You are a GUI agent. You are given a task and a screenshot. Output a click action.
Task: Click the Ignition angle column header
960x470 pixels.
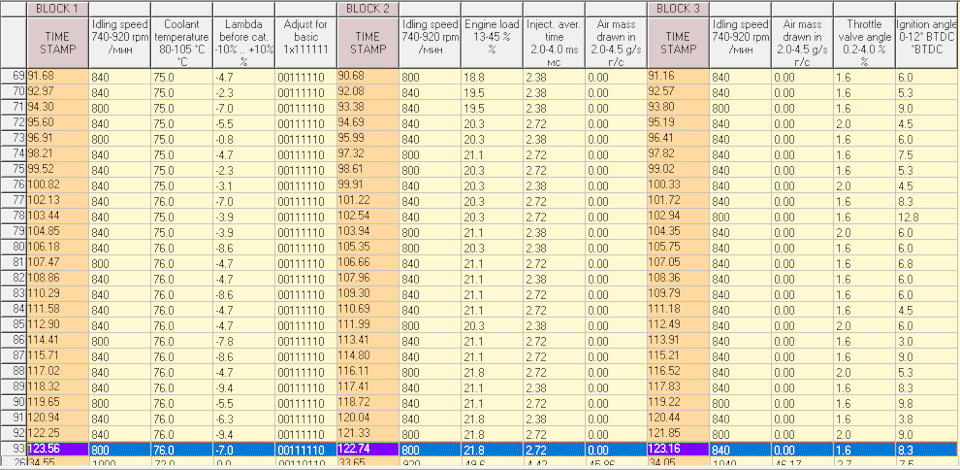click(928, 43)
